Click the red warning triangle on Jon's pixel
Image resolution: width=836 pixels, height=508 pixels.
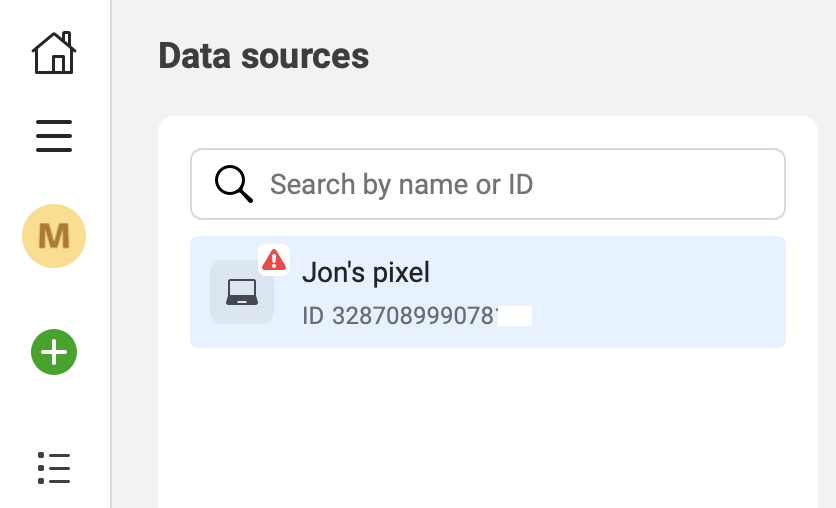[274, 260]
